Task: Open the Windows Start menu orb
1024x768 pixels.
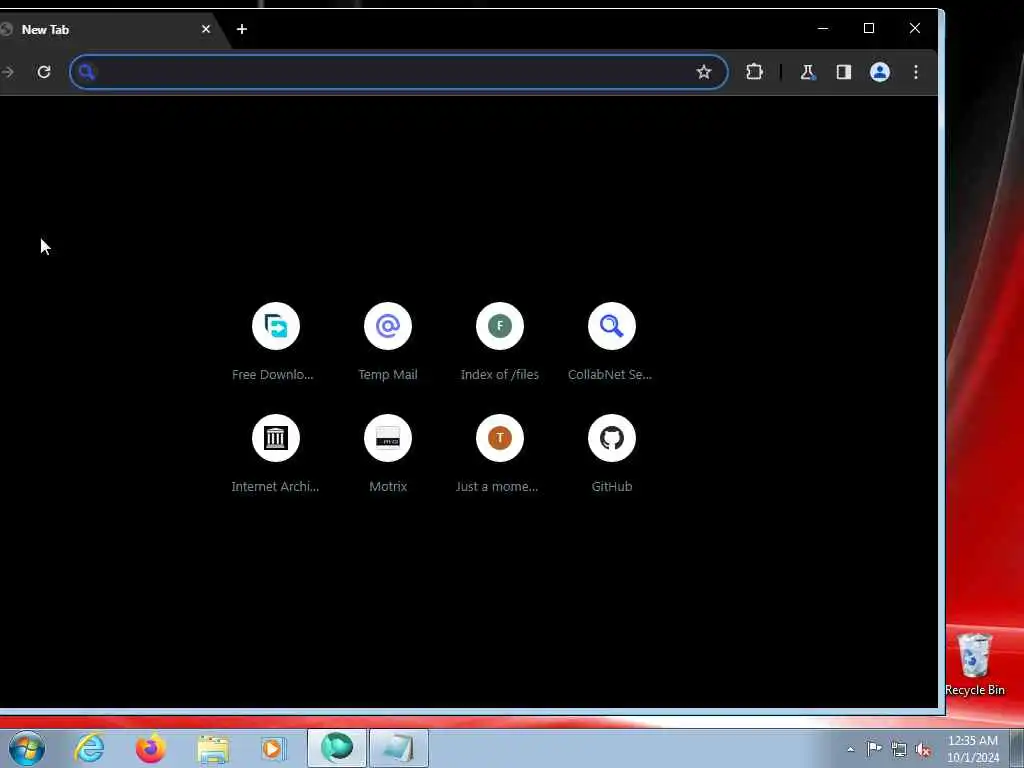Action: pyautogui.click(x=27, y=748)
